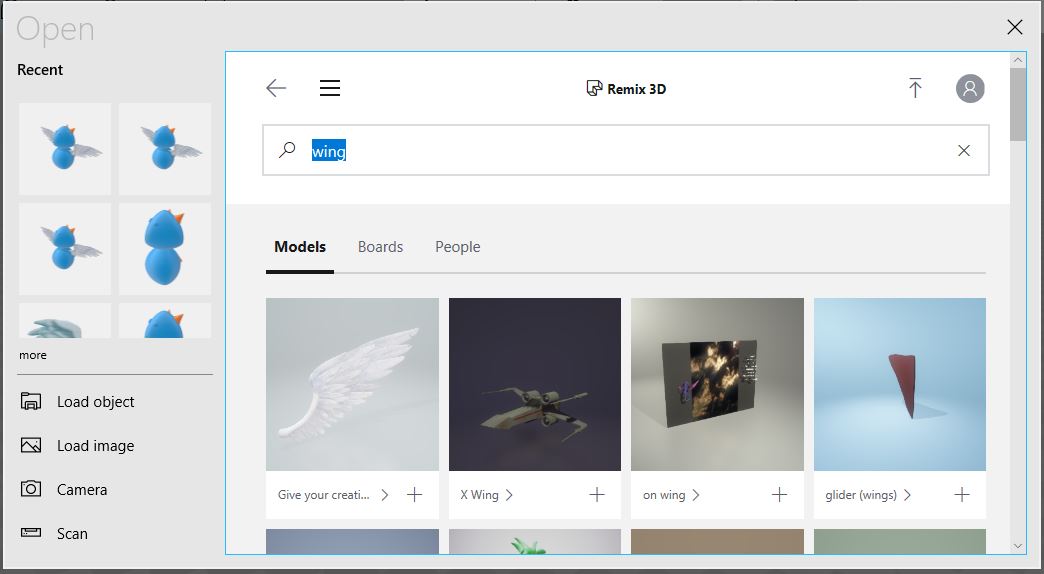This screenshot has height=574, width=1044.
Task: Click the Load object icon
Action: (x=31, y=402)
